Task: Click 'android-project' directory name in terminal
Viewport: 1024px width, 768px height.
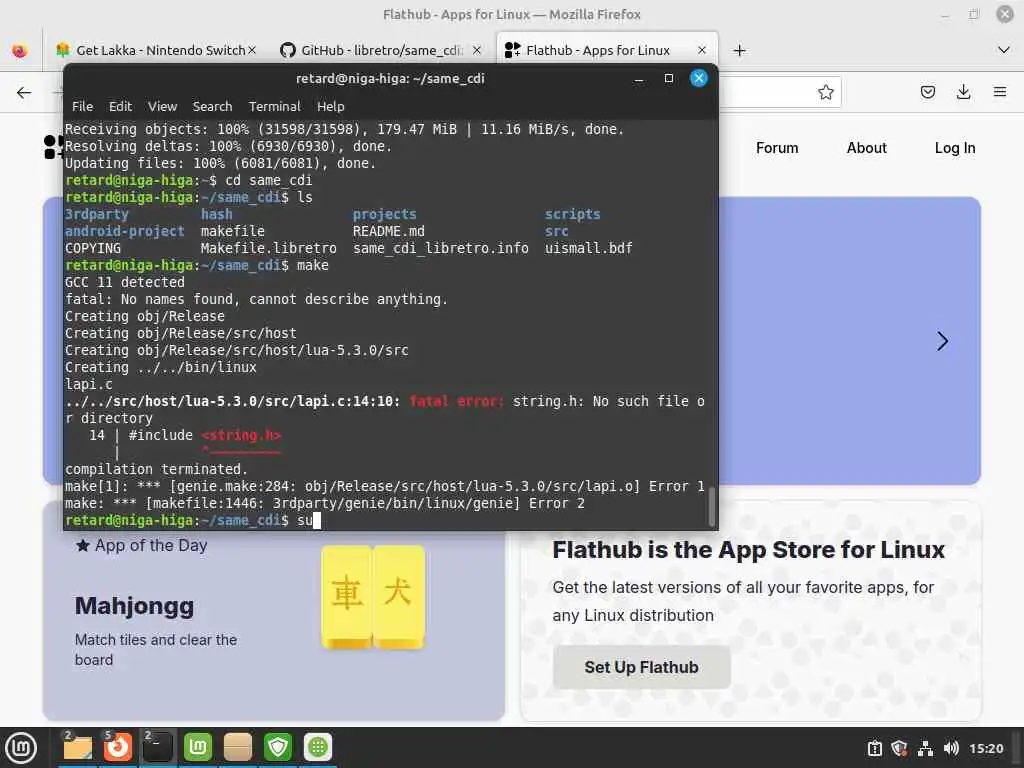Action: [x=124, y=231]
